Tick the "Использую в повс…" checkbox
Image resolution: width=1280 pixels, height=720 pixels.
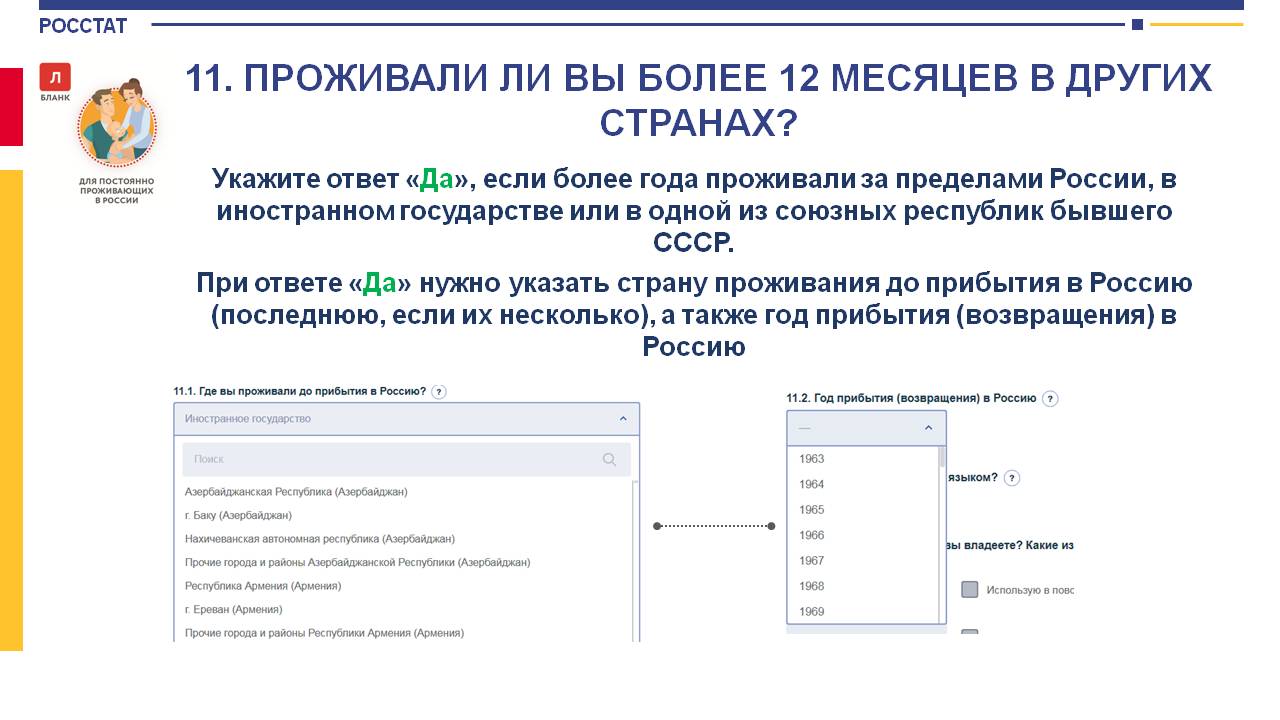coord(969,590)
